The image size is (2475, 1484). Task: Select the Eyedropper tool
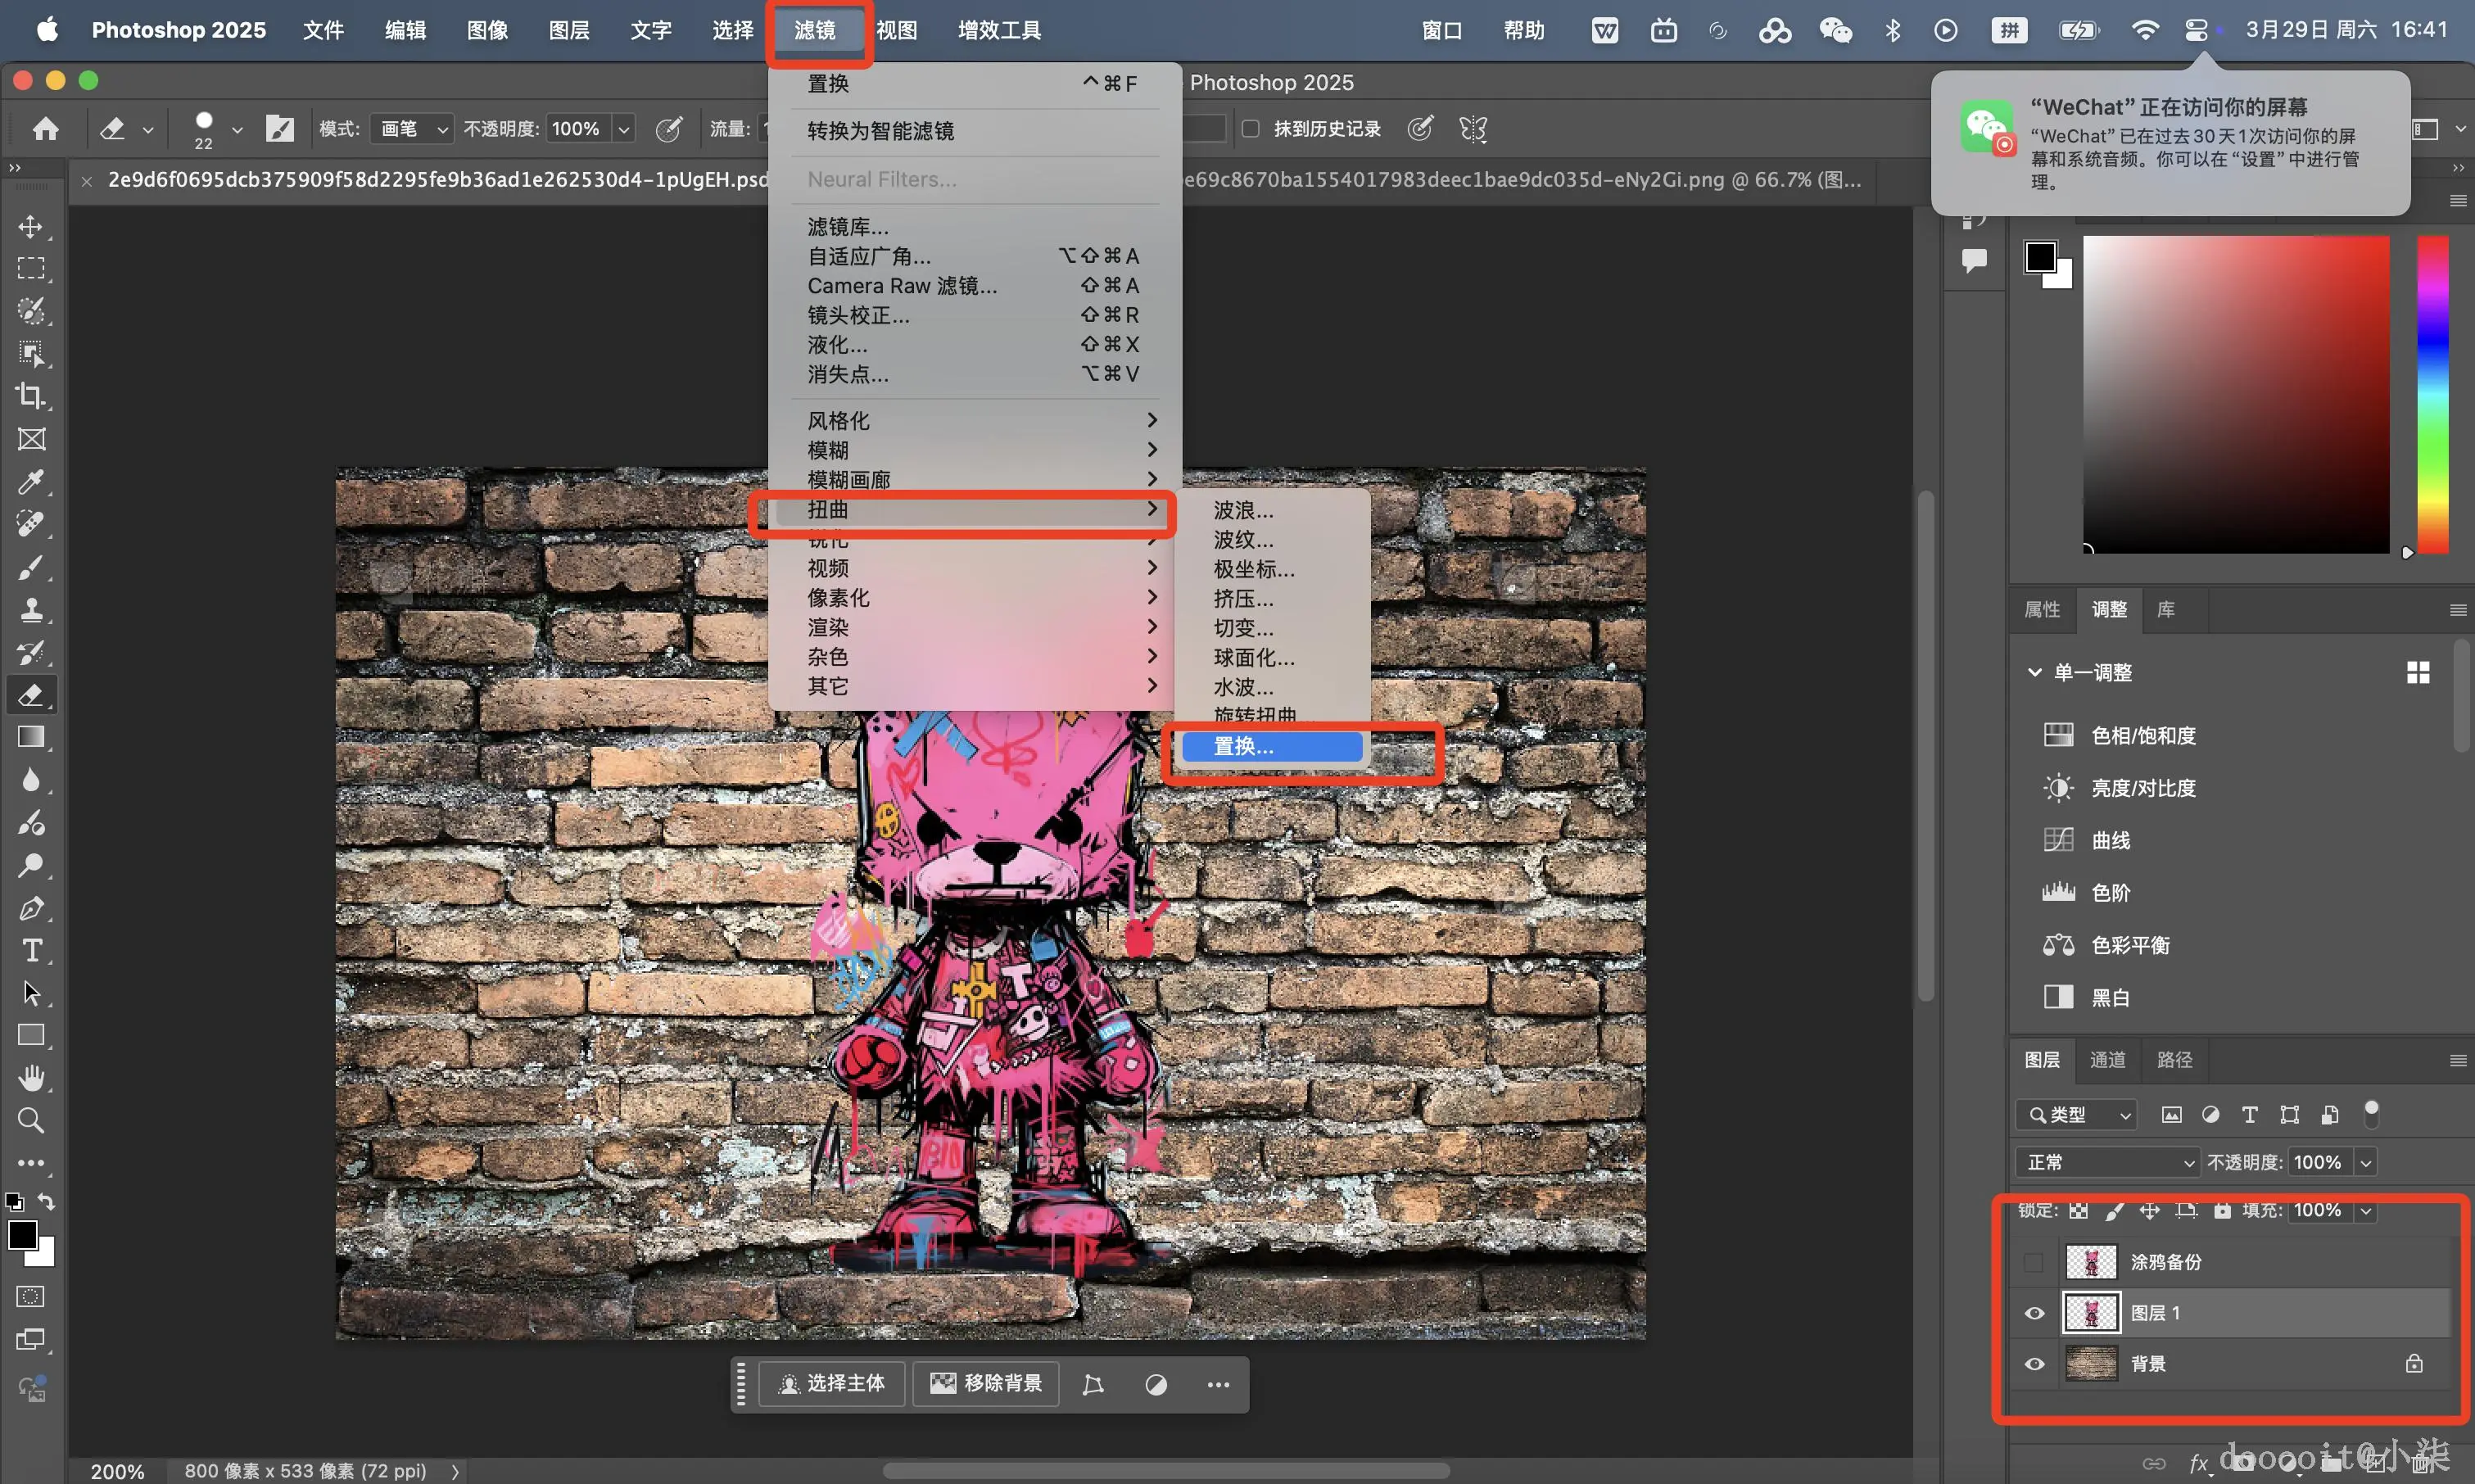click(31, 482)
